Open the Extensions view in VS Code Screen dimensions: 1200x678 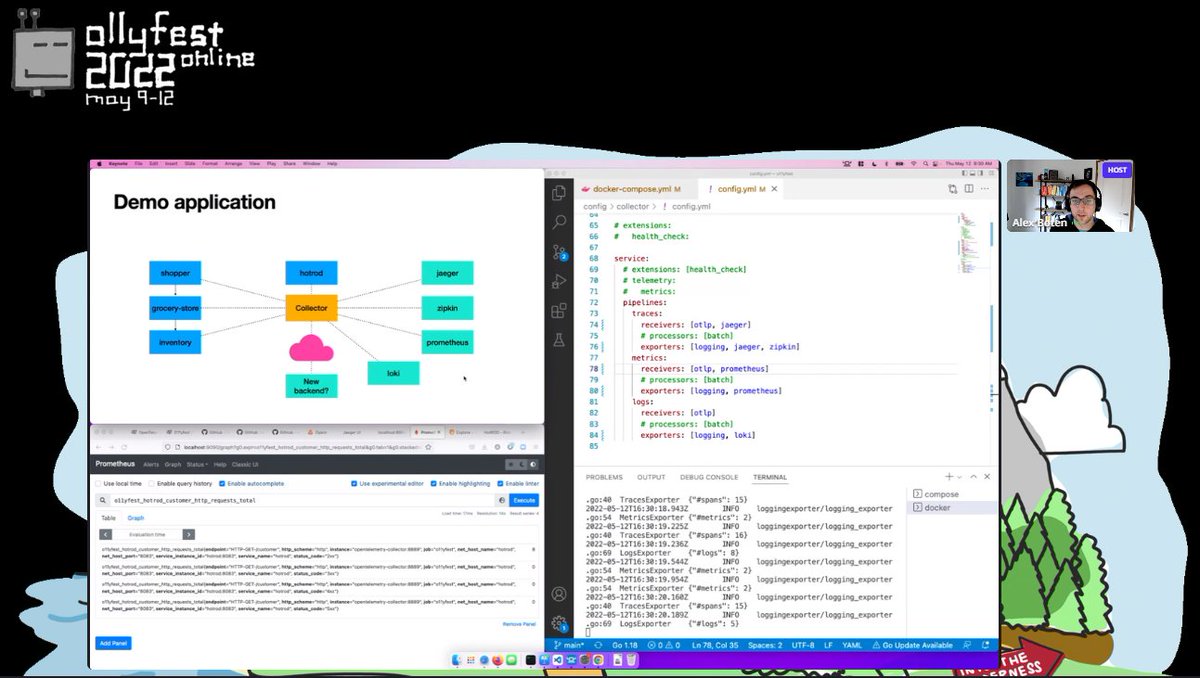click(560, 311)
